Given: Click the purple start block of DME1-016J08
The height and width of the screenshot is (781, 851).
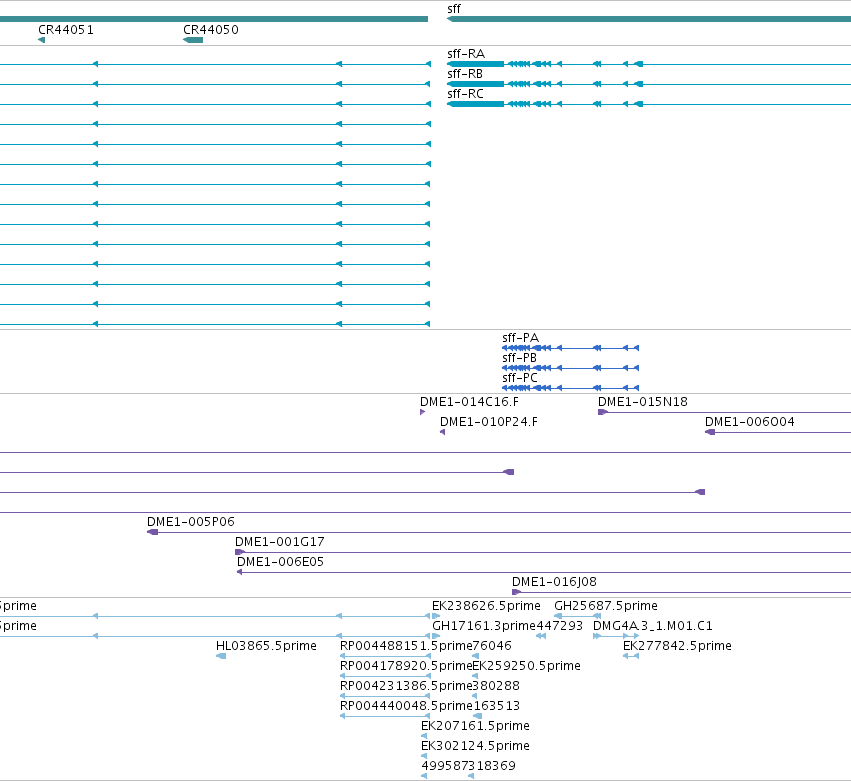Looking at the screenshot, I should pos(517,592).
